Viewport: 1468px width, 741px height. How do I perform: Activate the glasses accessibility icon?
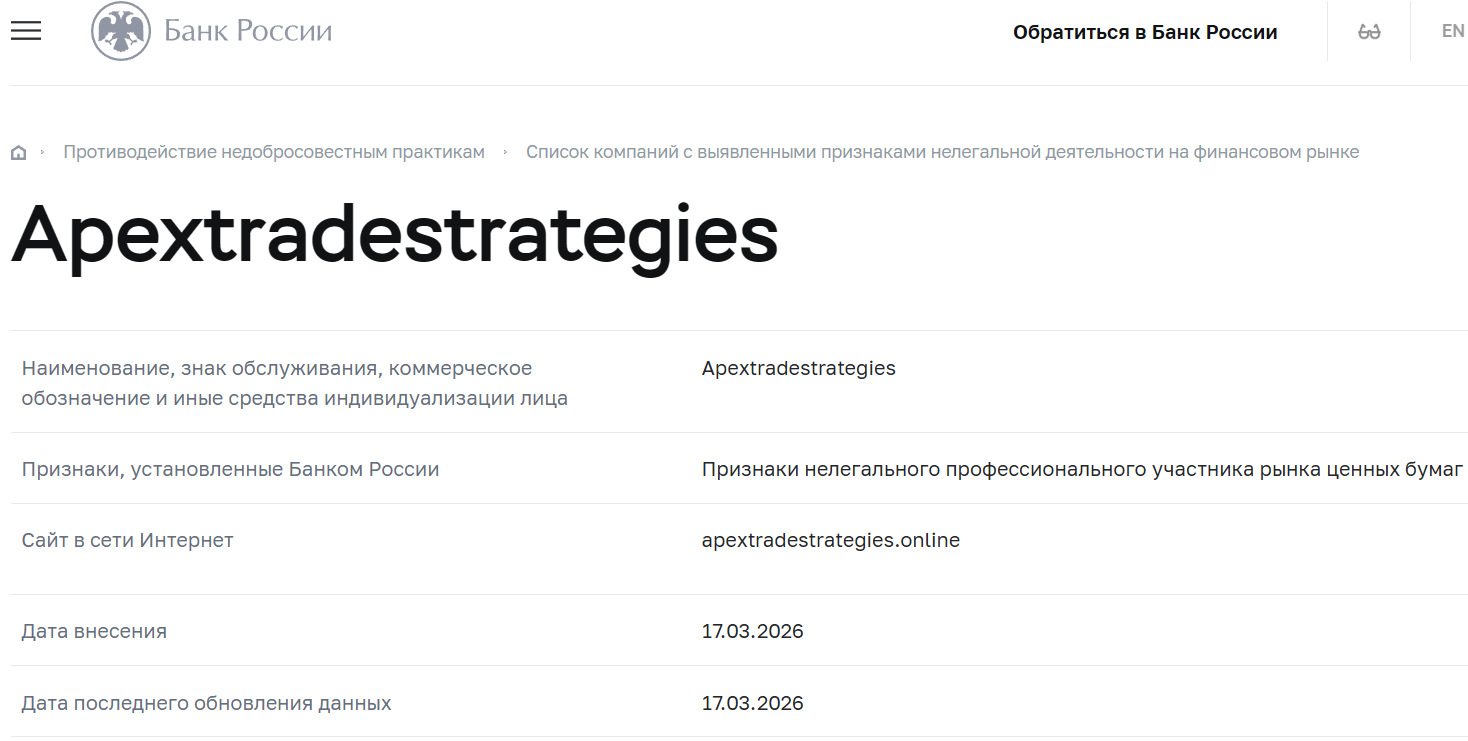pos(1368,31)
